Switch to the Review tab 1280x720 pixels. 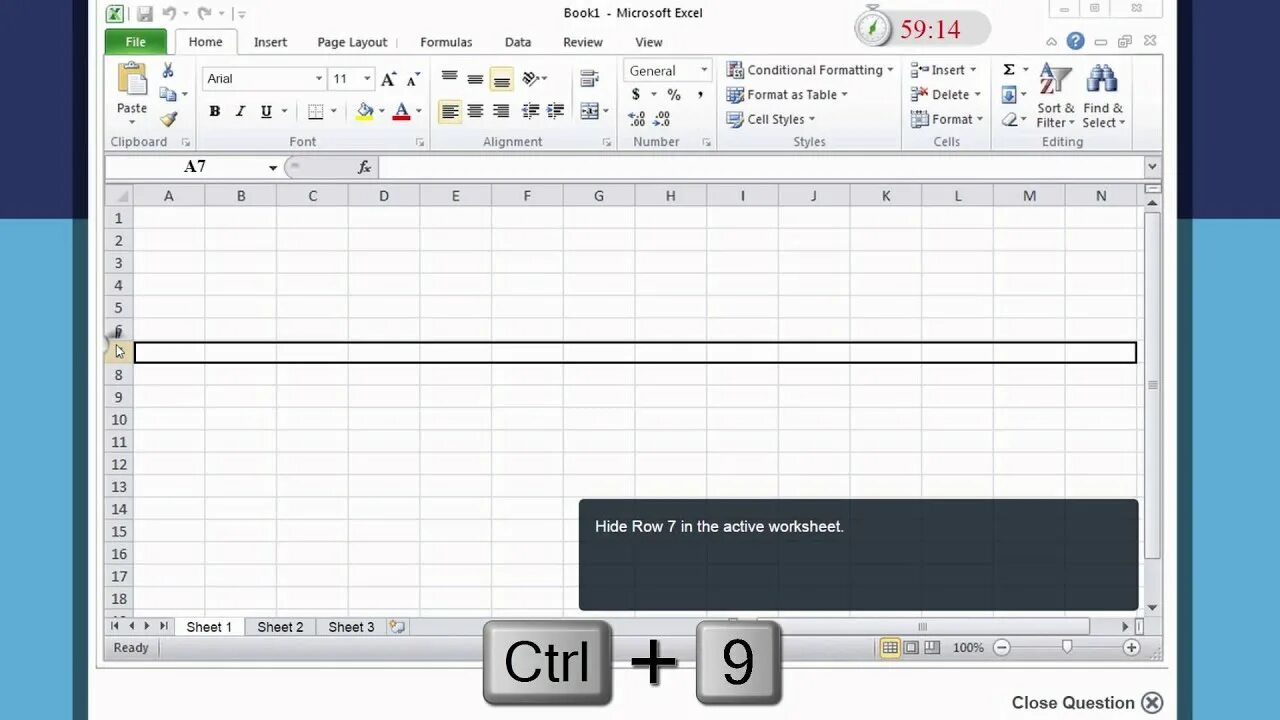tap(583, 42)
